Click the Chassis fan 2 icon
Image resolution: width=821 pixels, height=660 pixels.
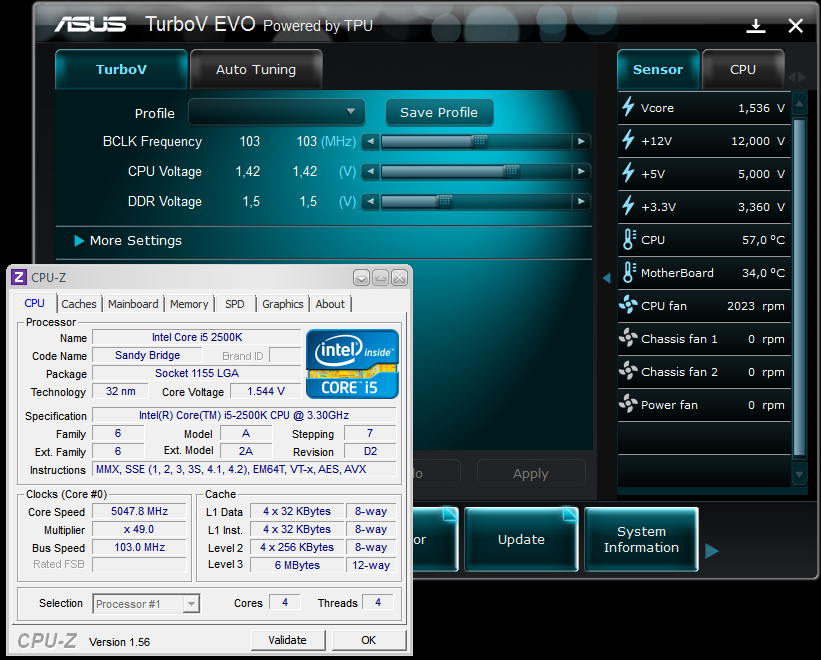click(628, 371)
